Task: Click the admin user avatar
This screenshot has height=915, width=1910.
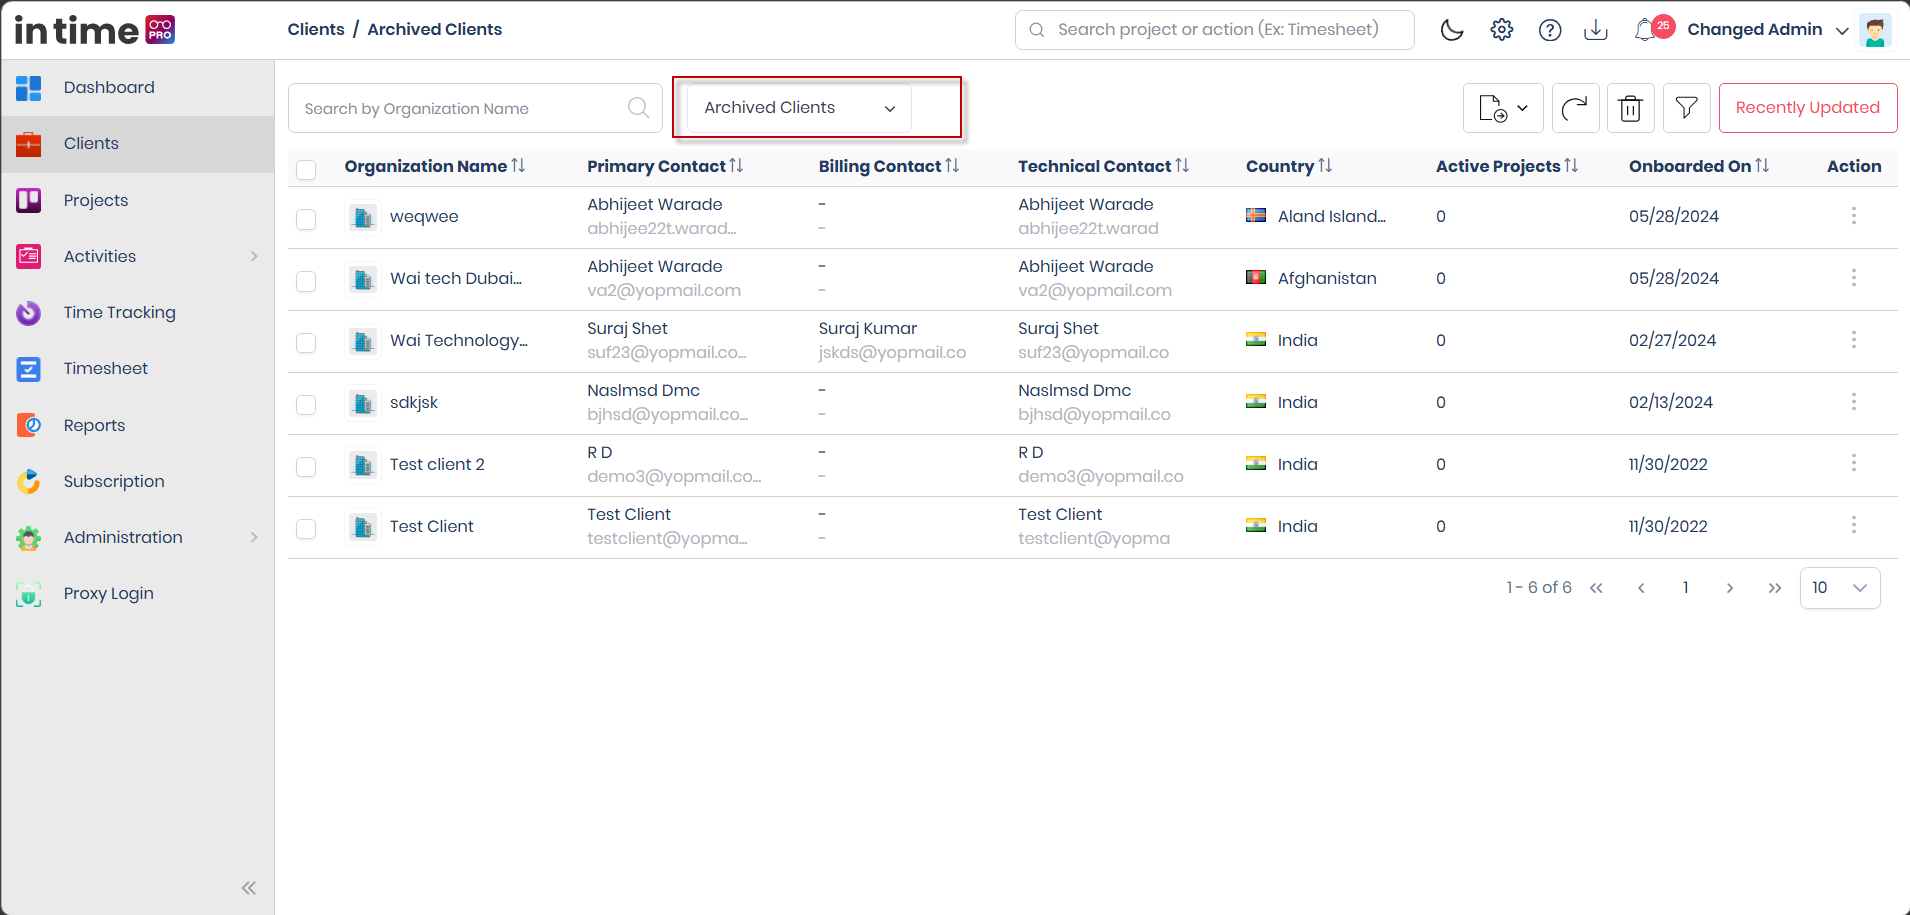Action: [x=1875, y=30]
